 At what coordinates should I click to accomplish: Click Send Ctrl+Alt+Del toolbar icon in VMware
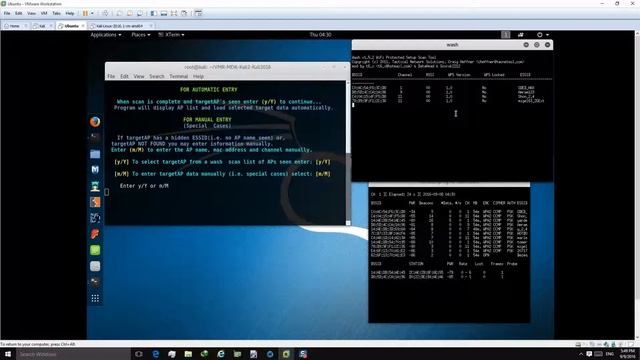106,13
